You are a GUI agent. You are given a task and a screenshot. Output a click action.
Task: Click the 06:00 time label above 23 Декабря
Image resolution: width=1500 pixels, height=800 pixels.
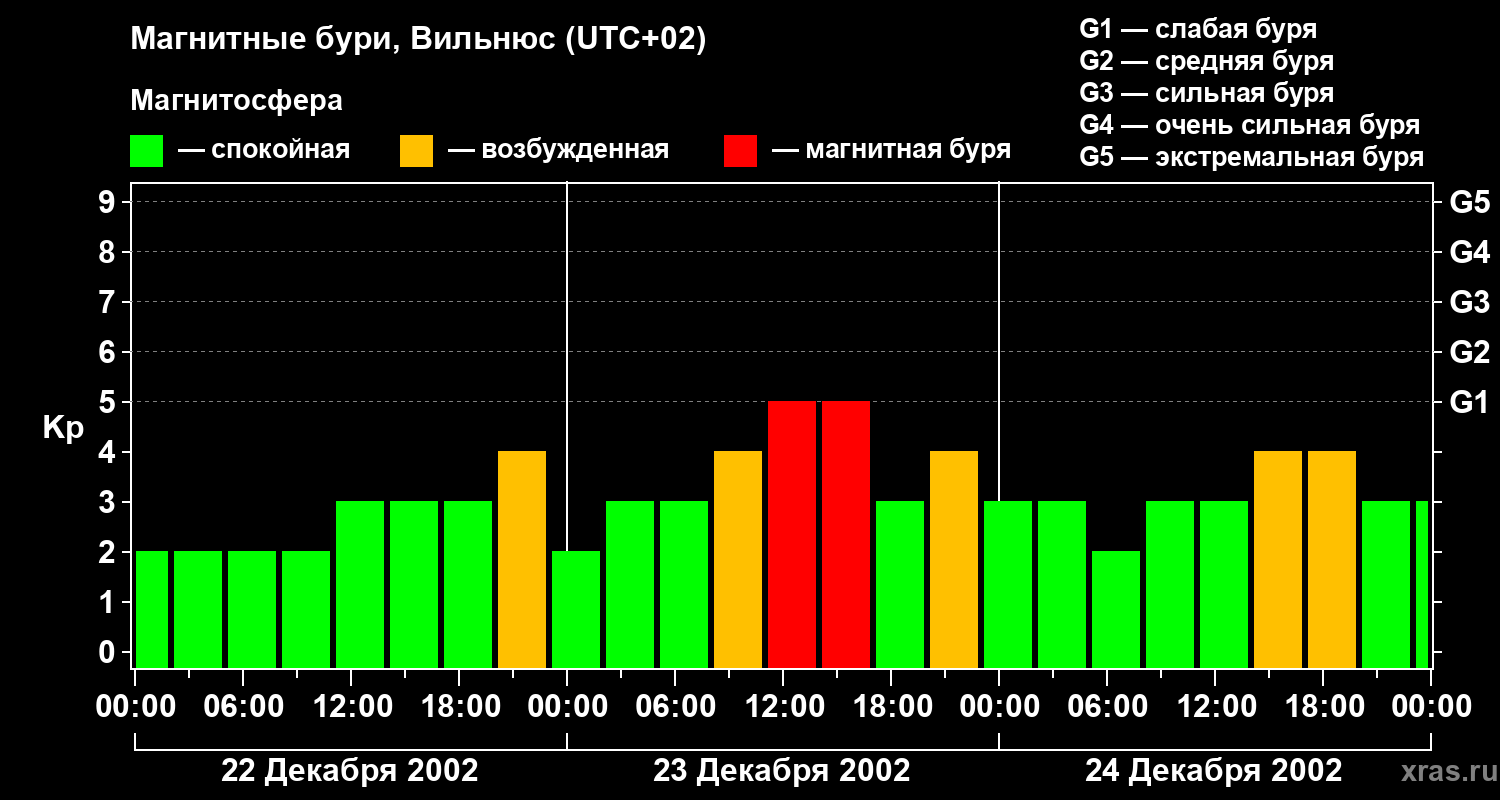(675, 706)
